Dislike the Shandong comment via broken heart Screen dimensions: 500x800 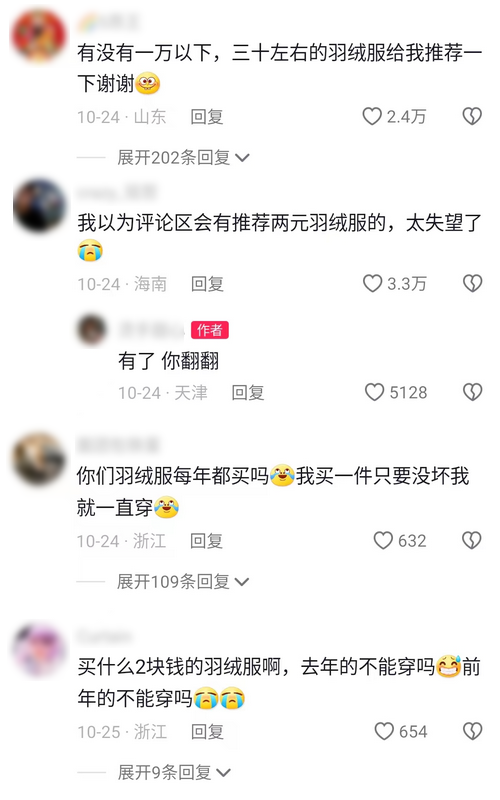pyautogui.click(x=472, y=116)
